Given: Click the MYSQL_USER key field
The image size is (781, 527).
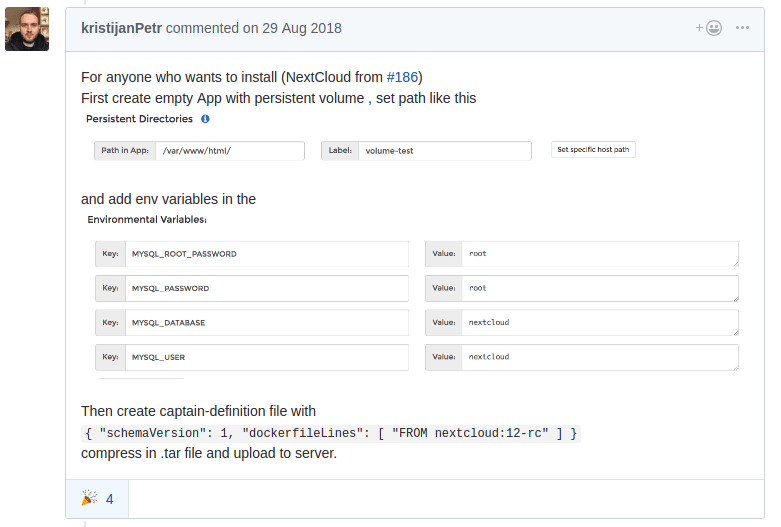Looking at the screenshot, I should pos(266,357).
